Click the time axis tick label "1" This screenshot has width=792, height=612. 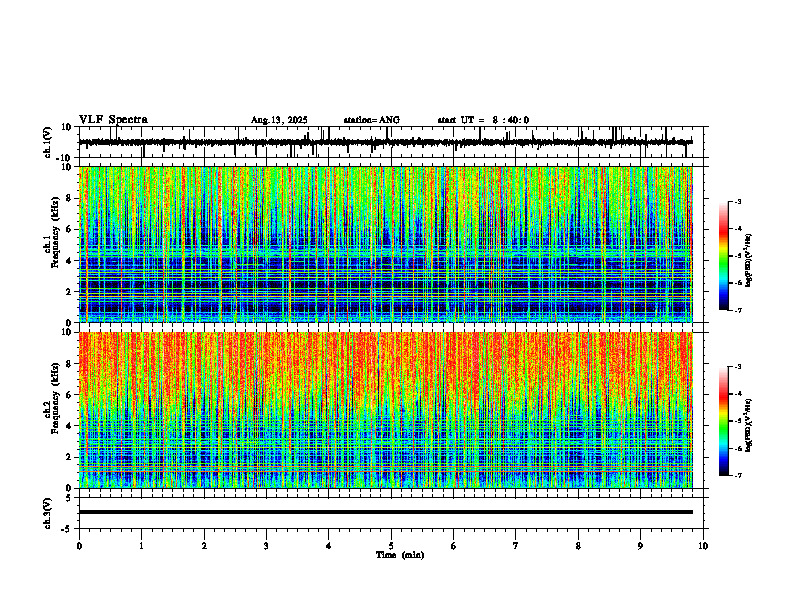tap(141, 546)
